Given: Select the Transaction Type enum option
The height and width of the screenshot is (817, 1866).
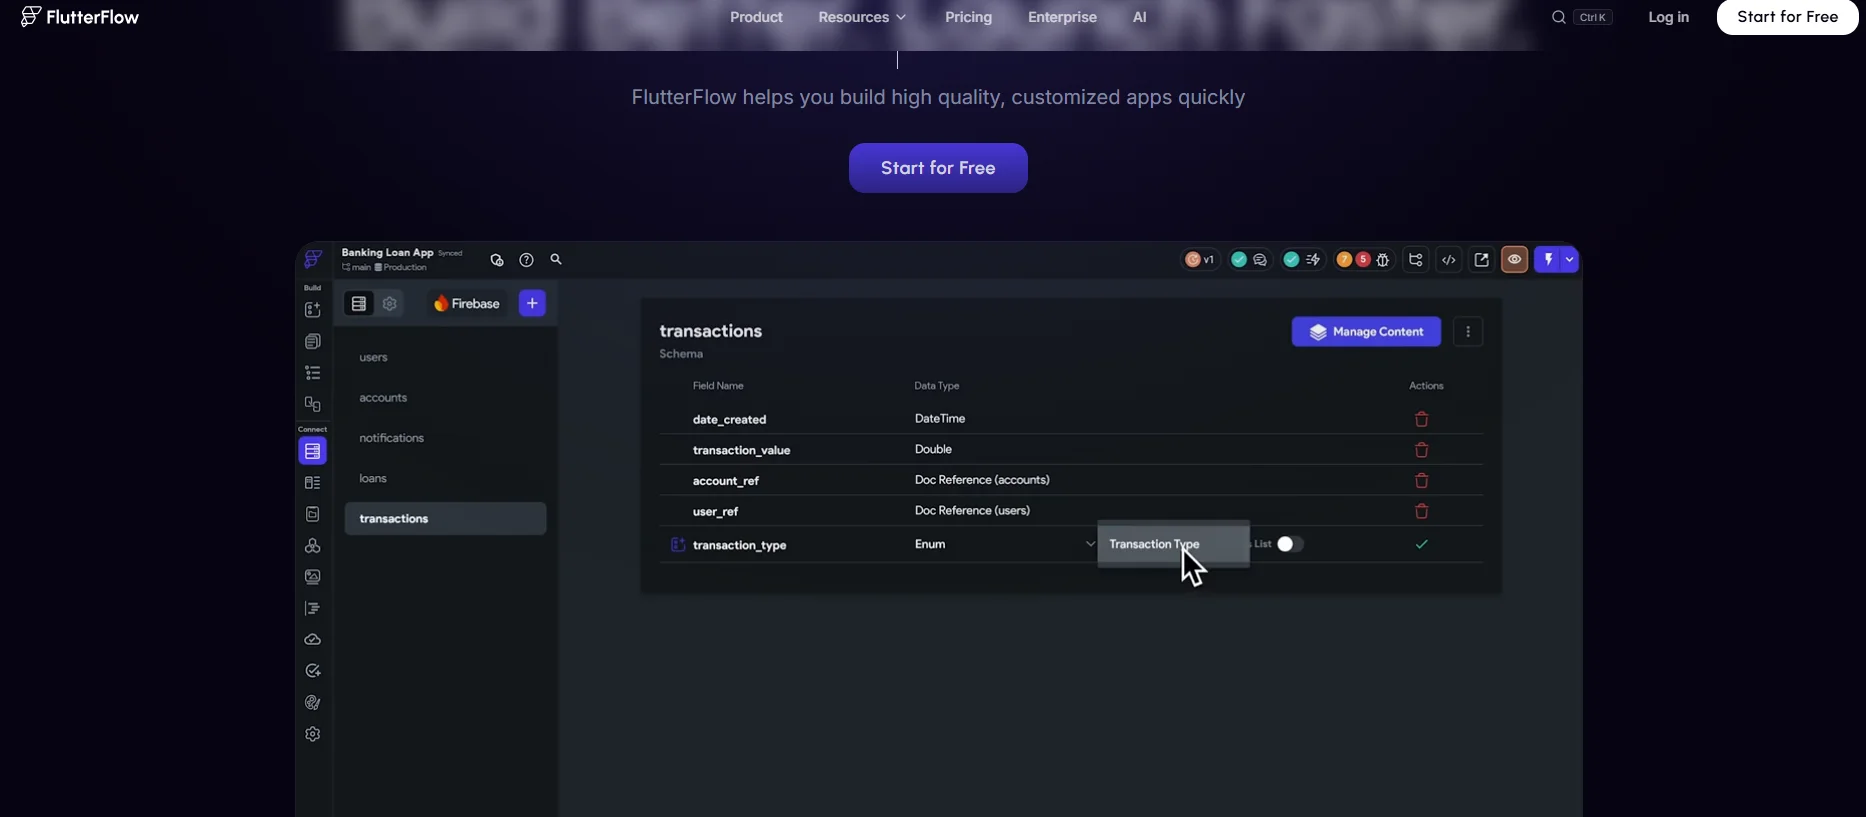Looking at the screenshot, I should coord(1173,544).
